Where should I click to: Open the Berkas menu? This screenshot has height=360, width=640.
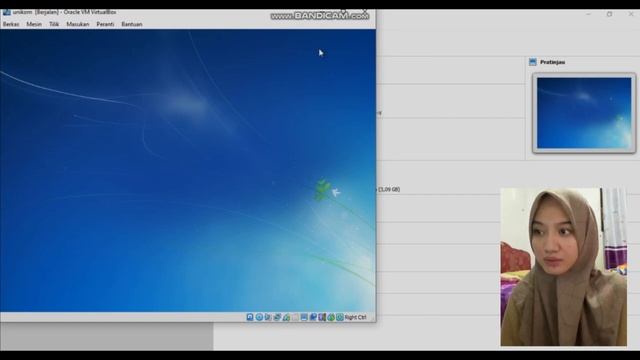point(11,24)
